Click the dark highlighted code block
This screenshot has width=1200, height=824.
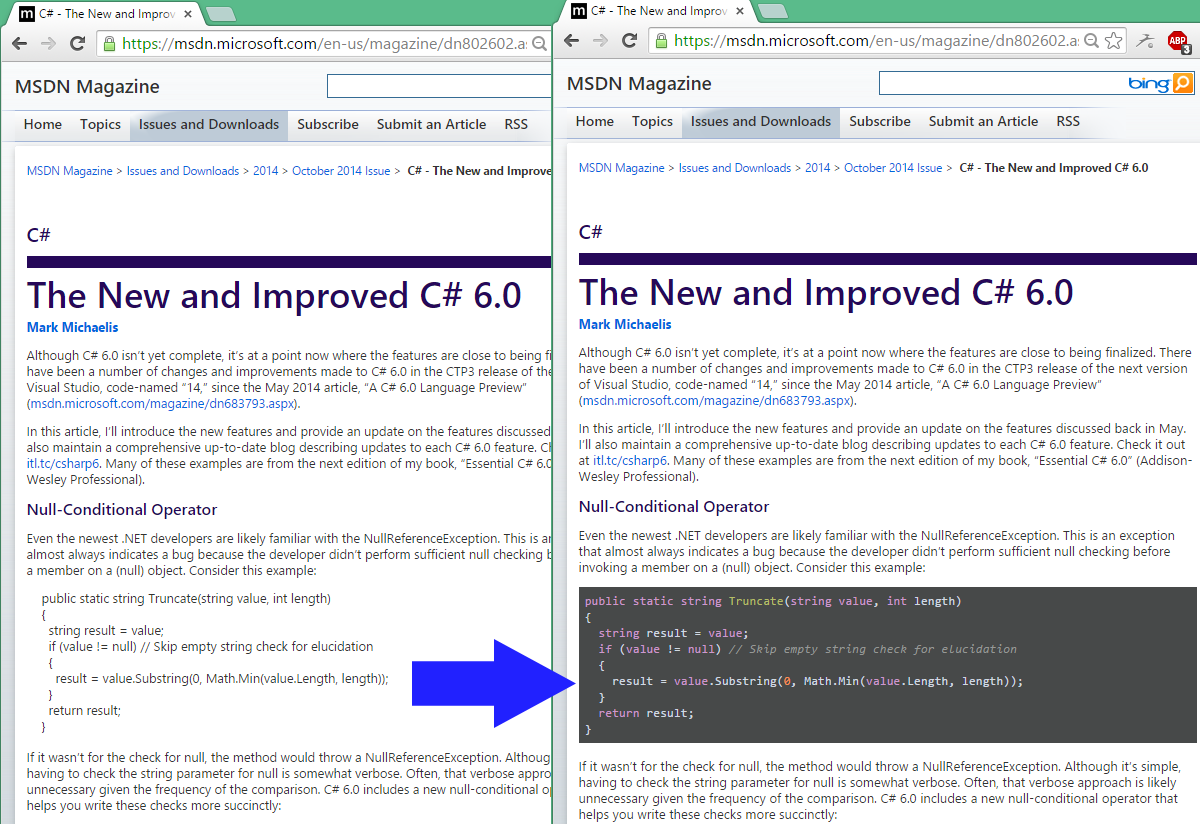887,665
